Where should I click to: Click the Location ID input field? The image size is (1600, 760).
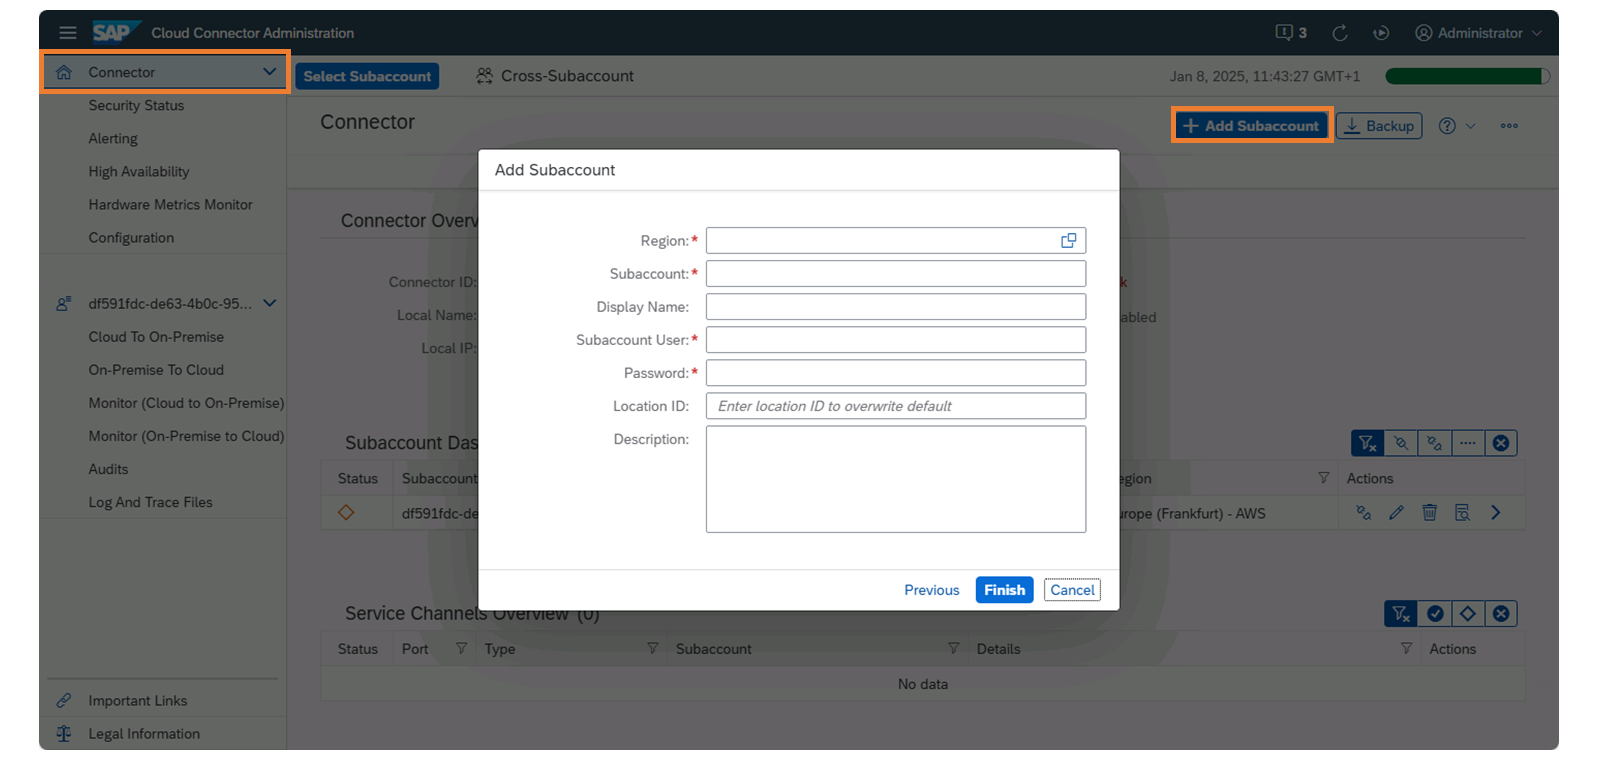[x=896, y=405]
